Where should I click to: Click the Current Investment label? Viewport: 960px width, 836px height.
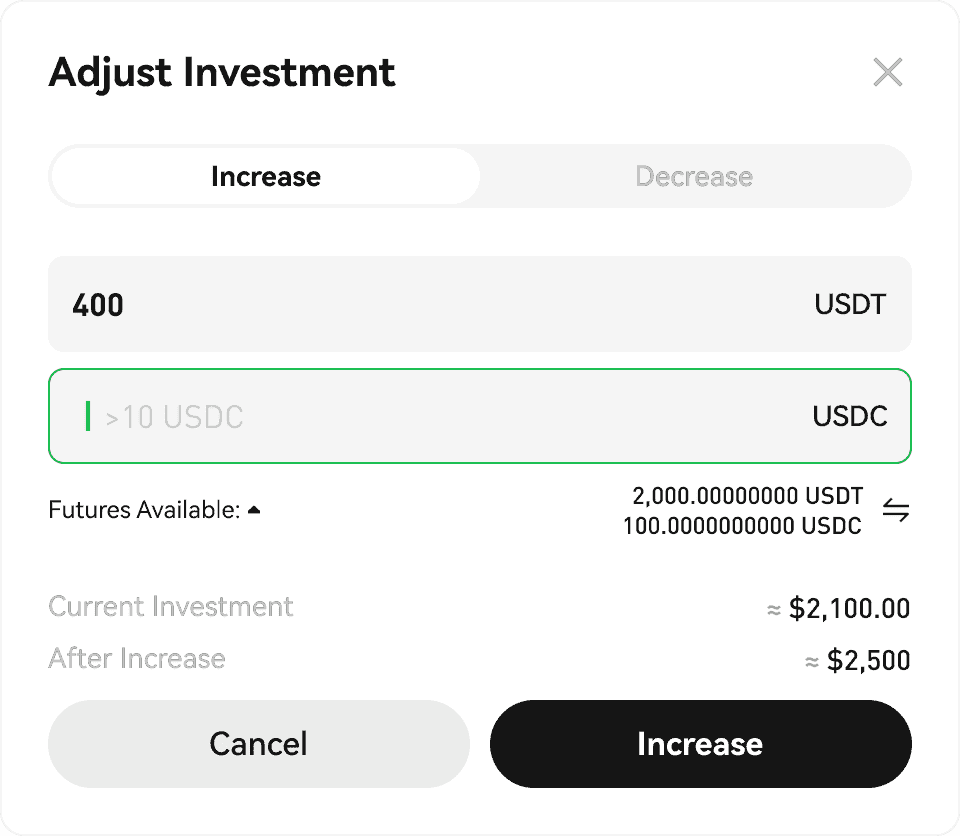click(x=171, y=607)
